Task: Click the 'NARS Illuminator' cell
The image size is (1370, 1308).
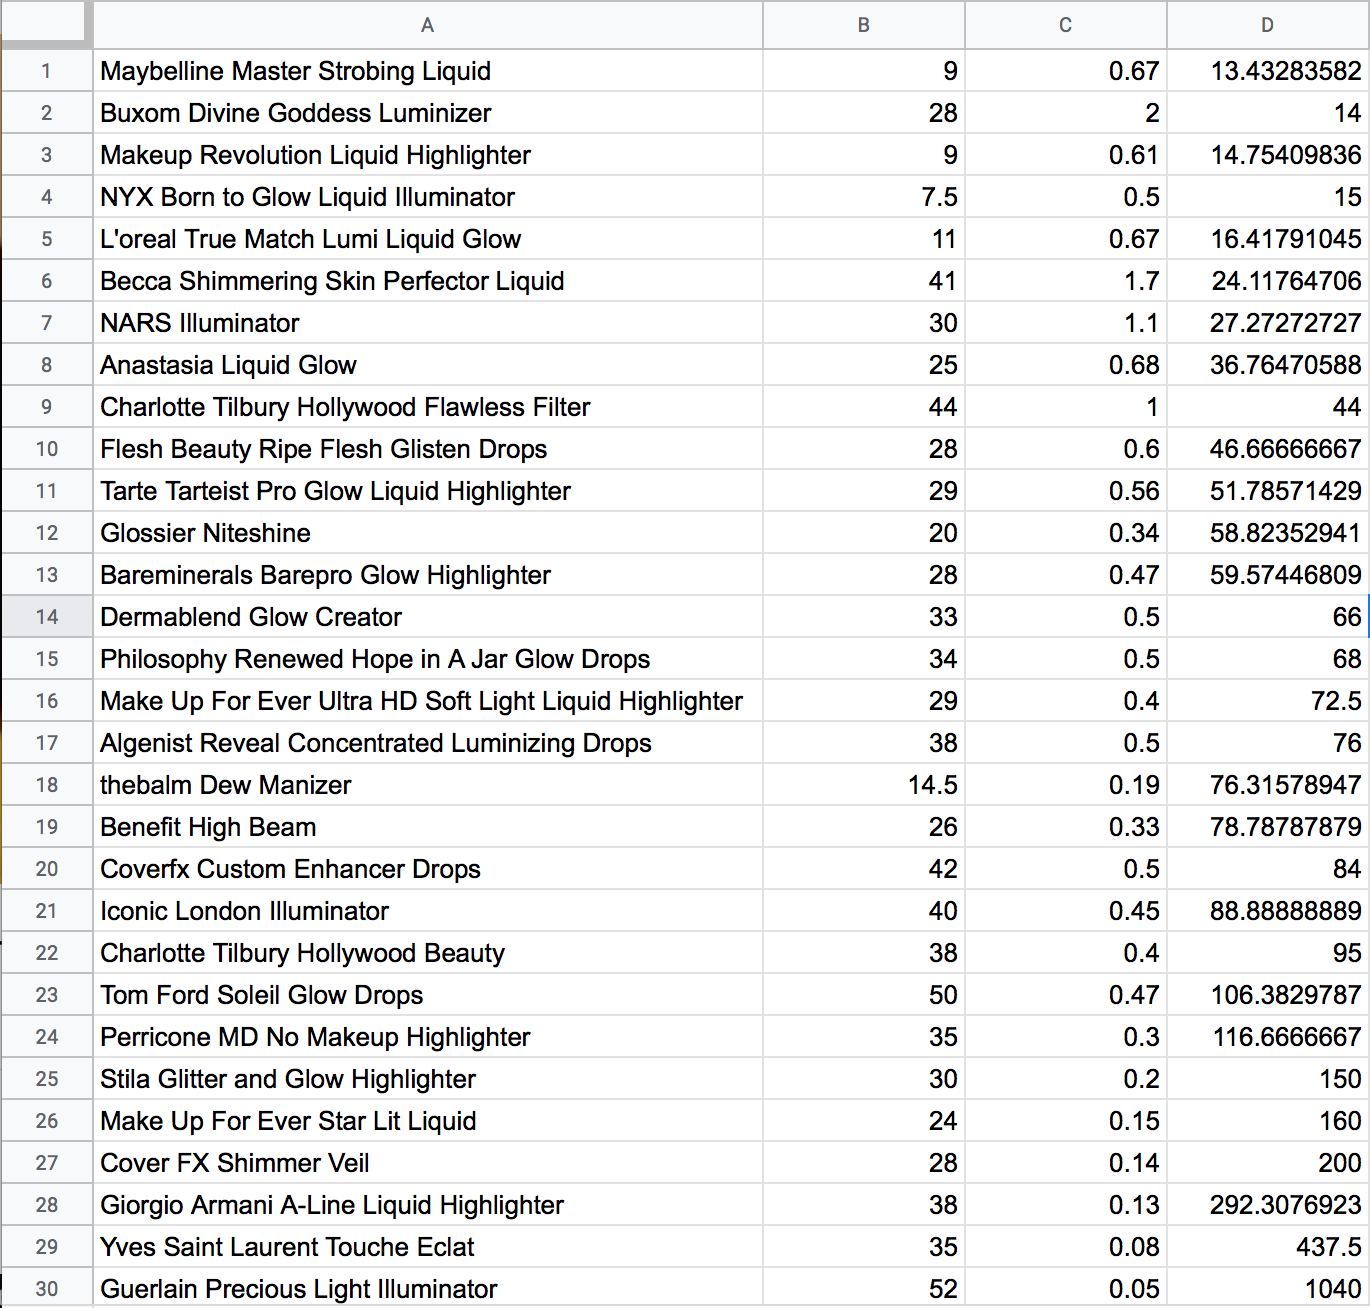Action: pos(428,323)
